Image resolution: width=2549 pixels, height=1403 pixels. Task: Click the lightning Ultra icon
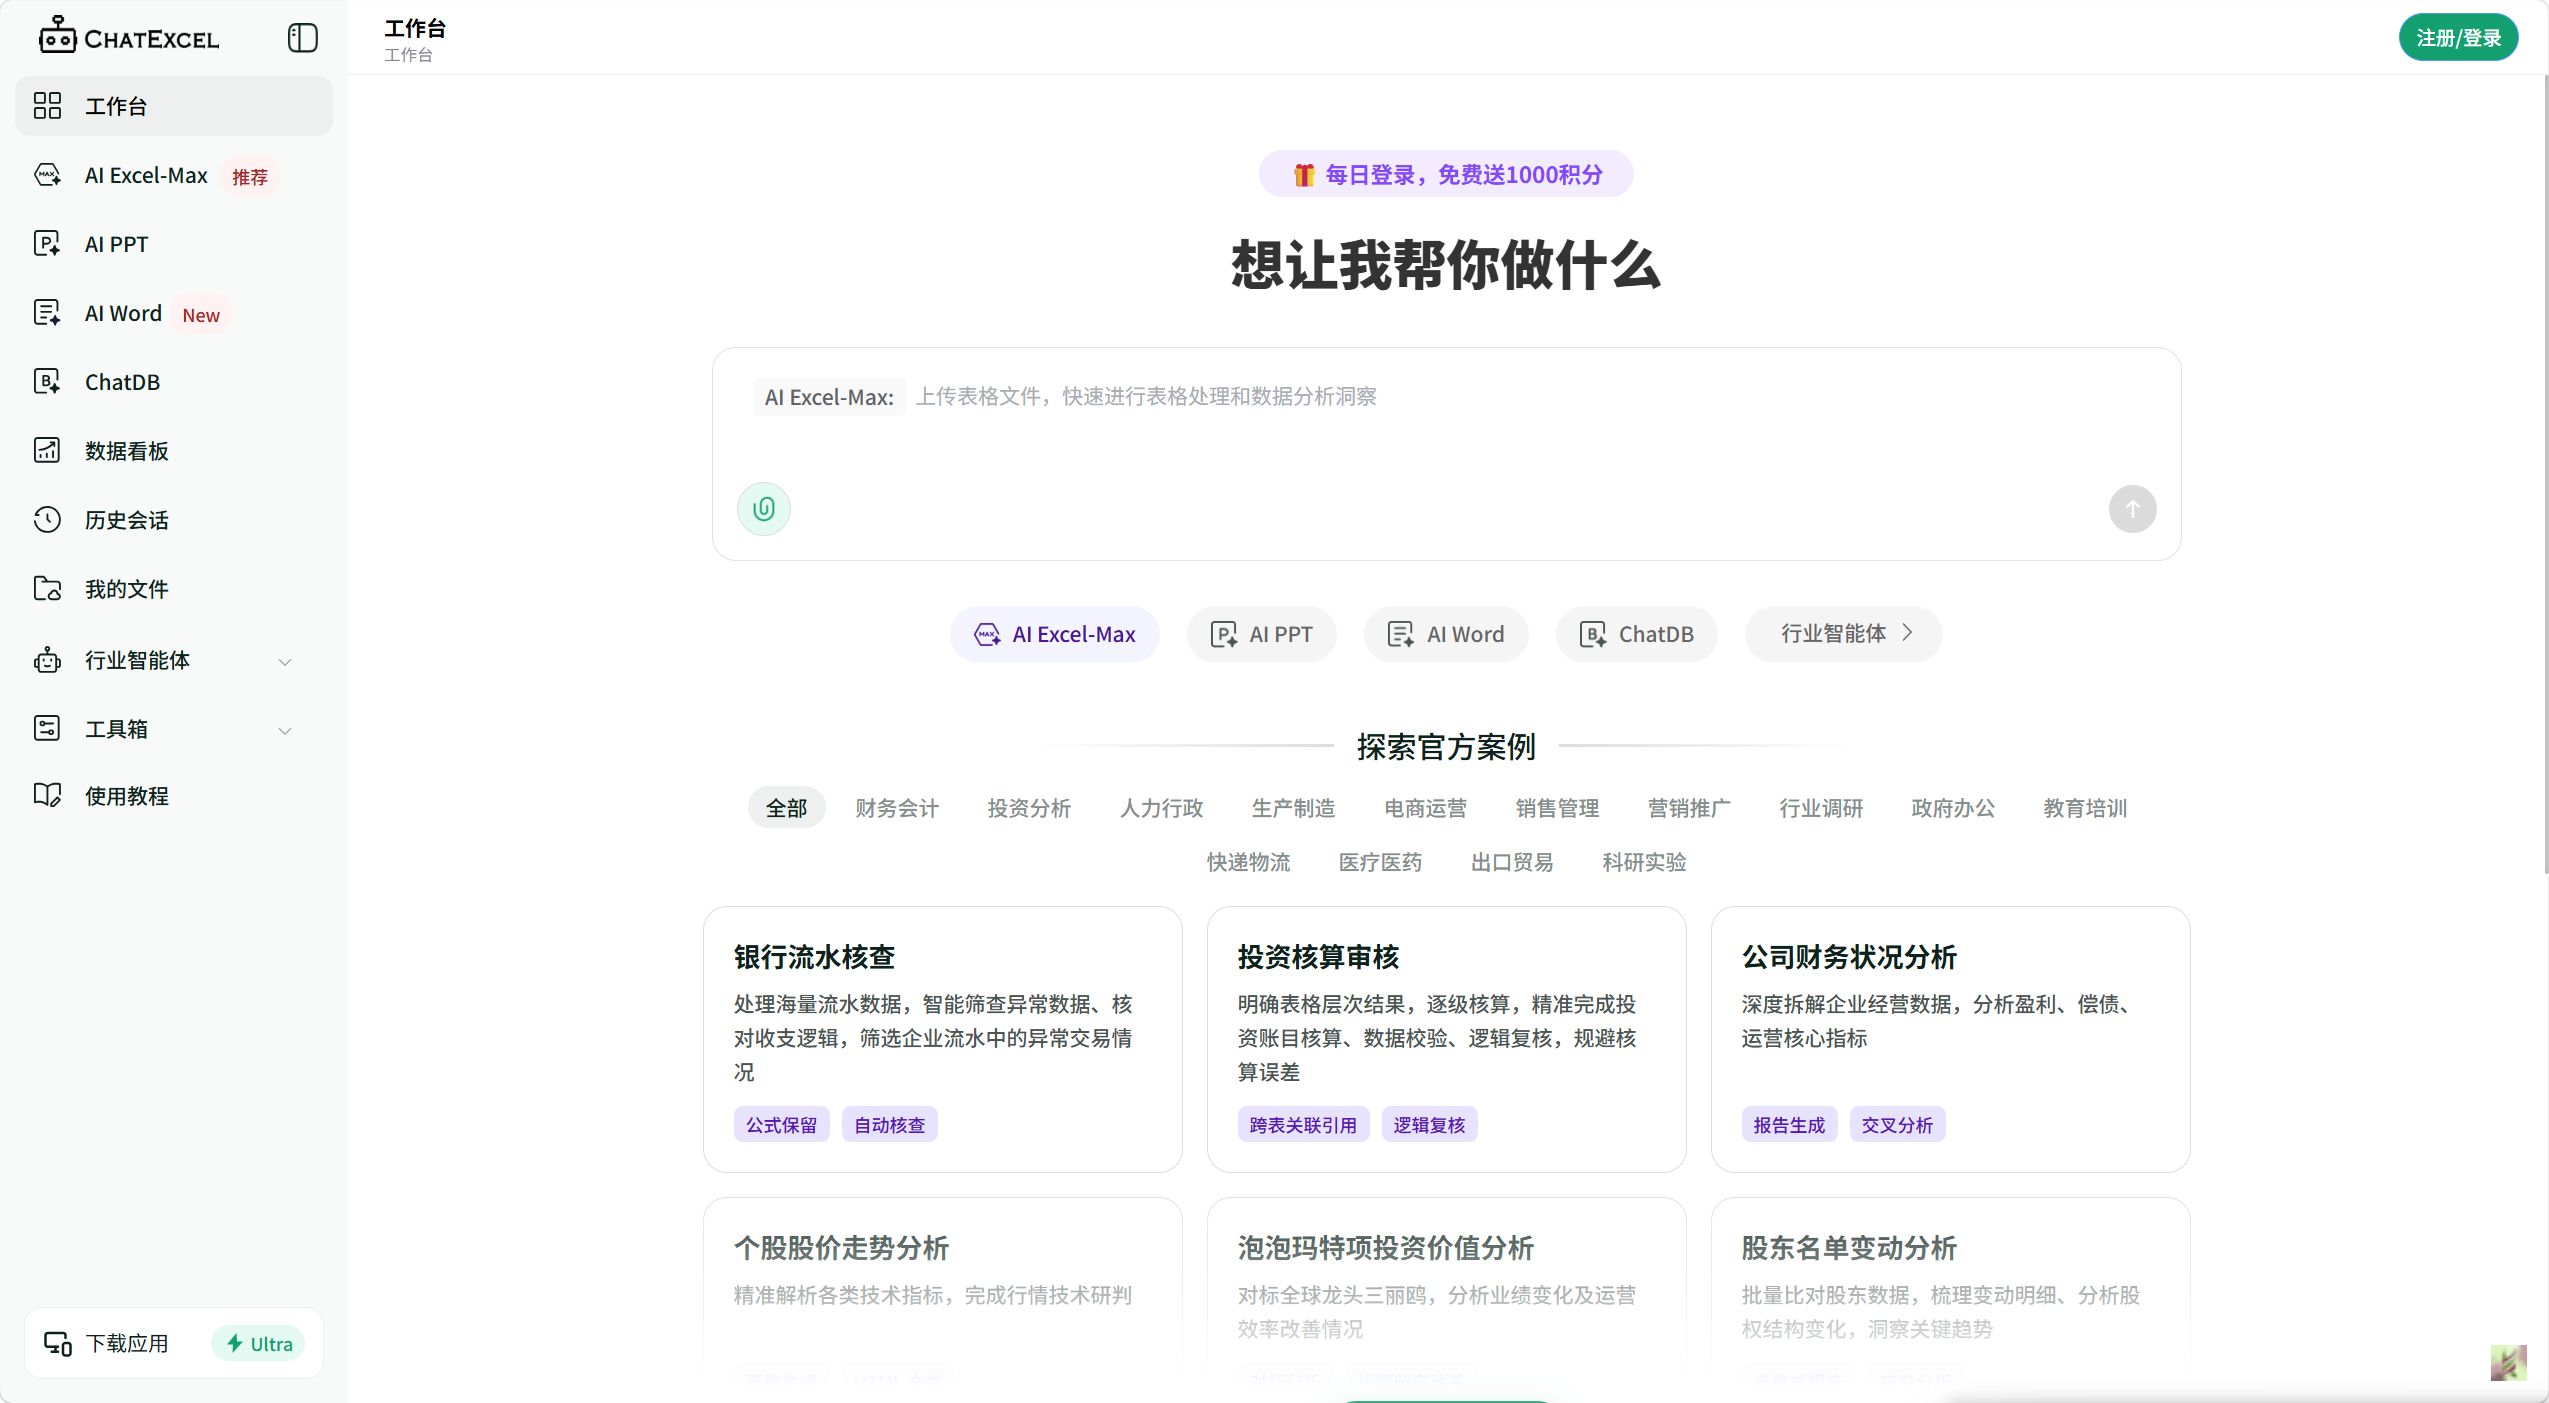click(234, 1343)
